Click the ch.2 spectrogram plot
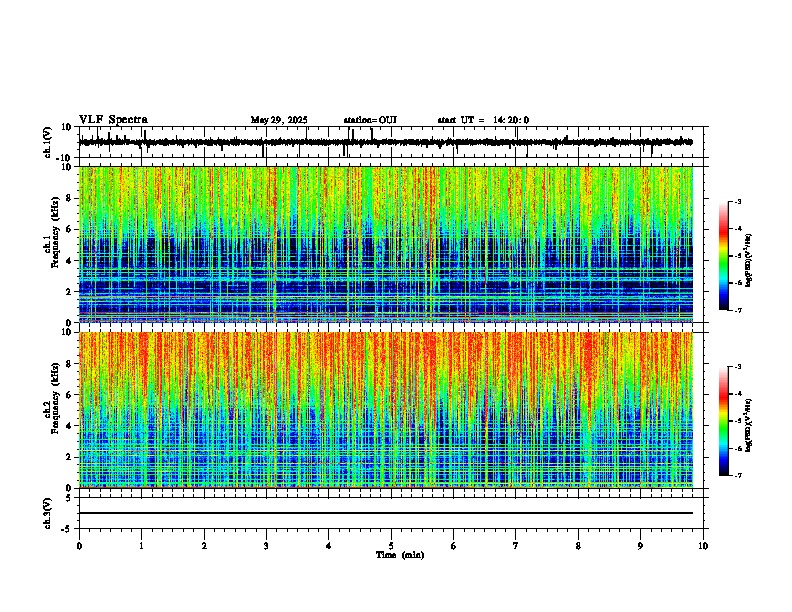Viewport: 792px width, 612px height. tap(386, 410)
